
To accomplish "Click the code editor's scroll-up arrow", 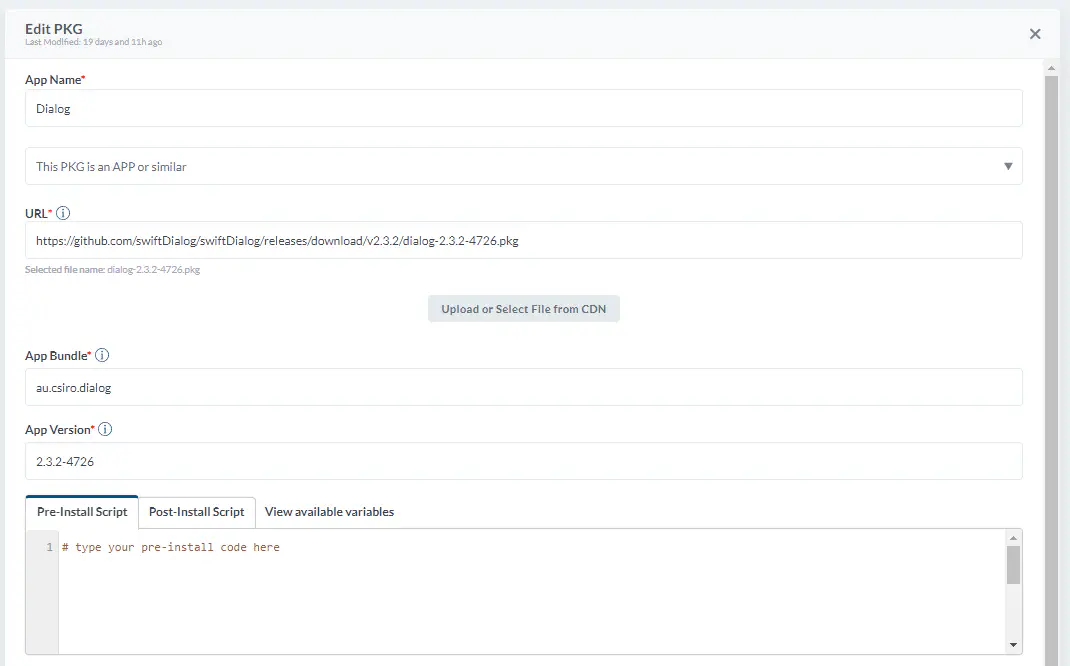I will point(1013,538).
